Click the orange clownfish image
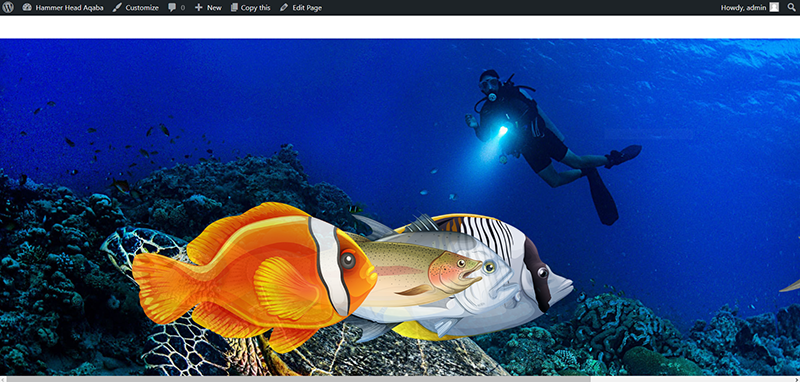 (x=254, y=277)
